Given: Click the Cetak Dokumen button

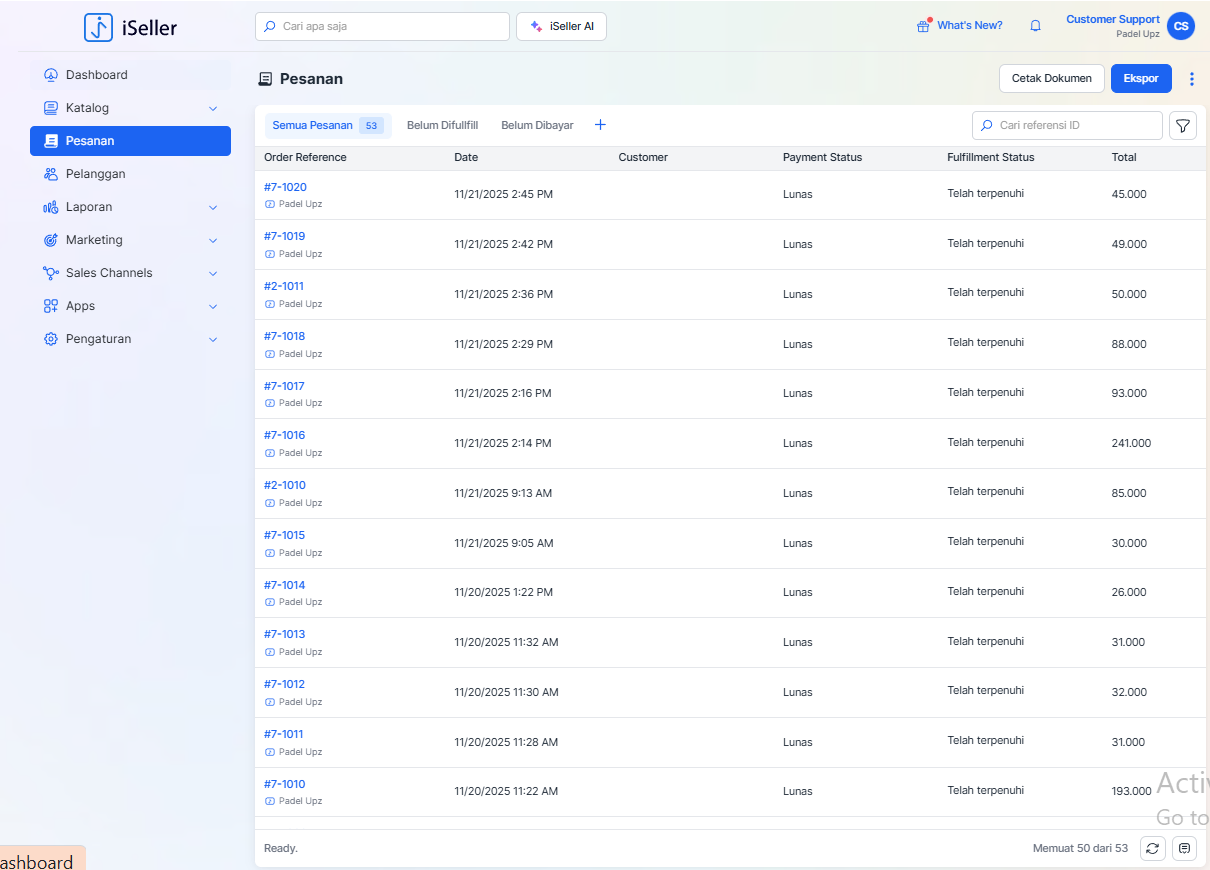Looking at the screenshot, I should point(1051,79).
